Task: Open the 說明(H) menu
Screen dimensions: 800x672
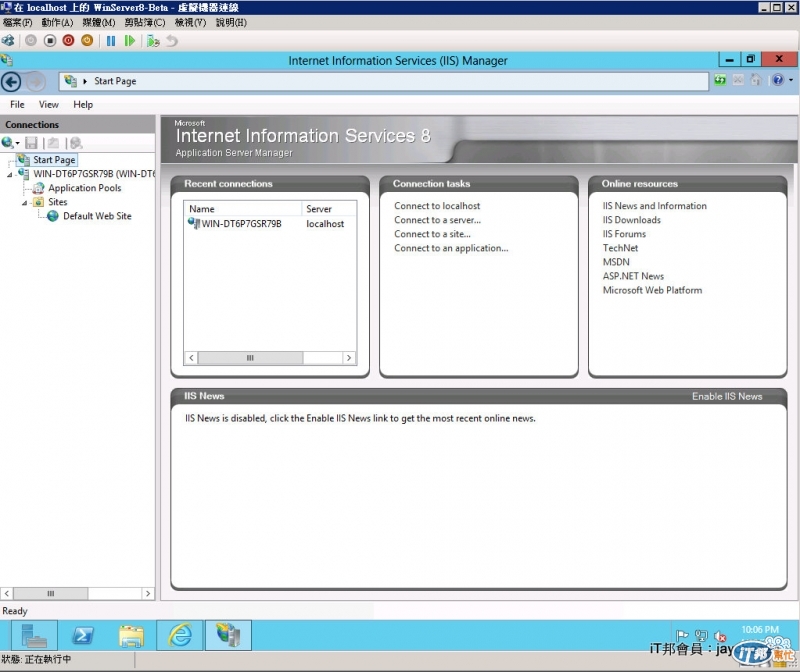Action: click(x=231, y=22)
